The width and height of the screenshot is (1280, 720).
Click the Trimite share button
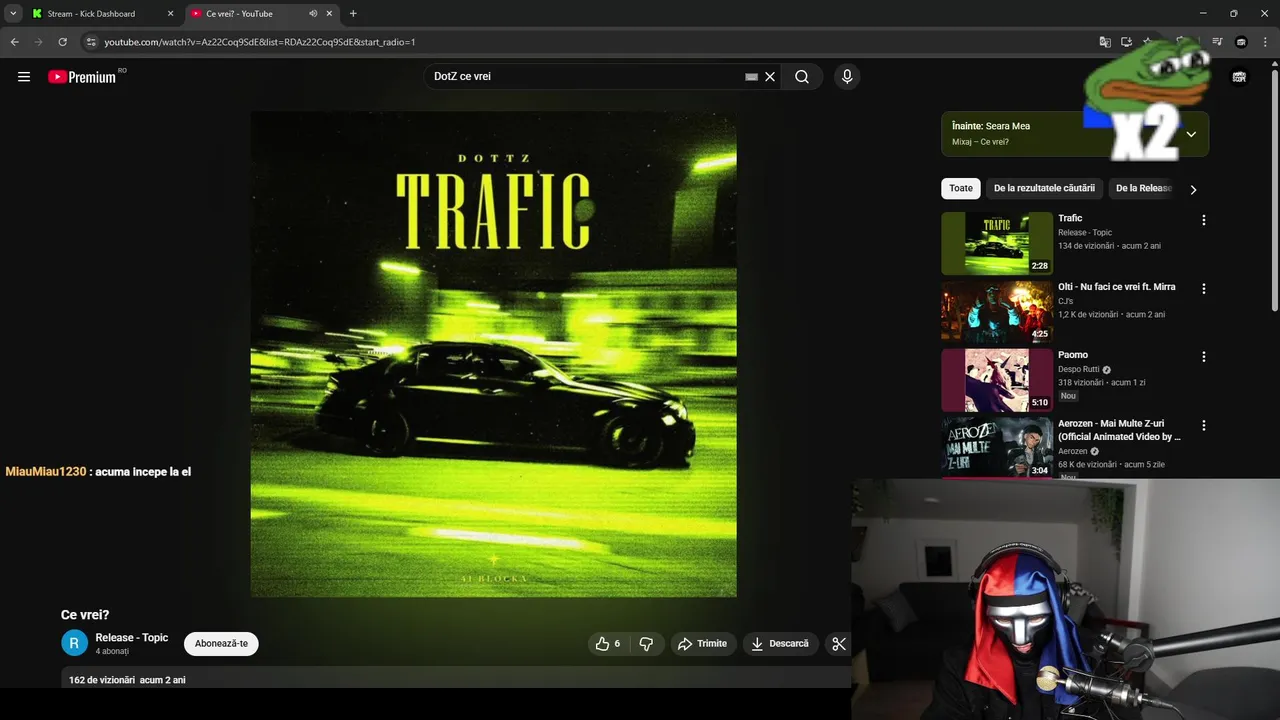[x=703, y=644]
